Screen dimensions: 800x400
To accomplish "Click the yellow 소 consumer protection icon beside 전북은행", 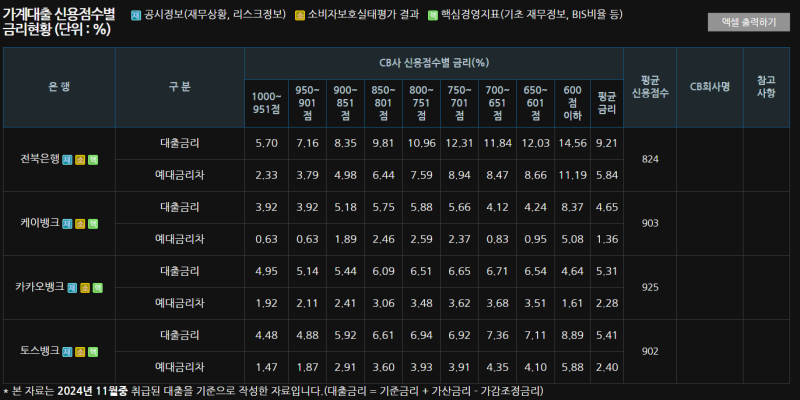I will [x=80, y=159].
